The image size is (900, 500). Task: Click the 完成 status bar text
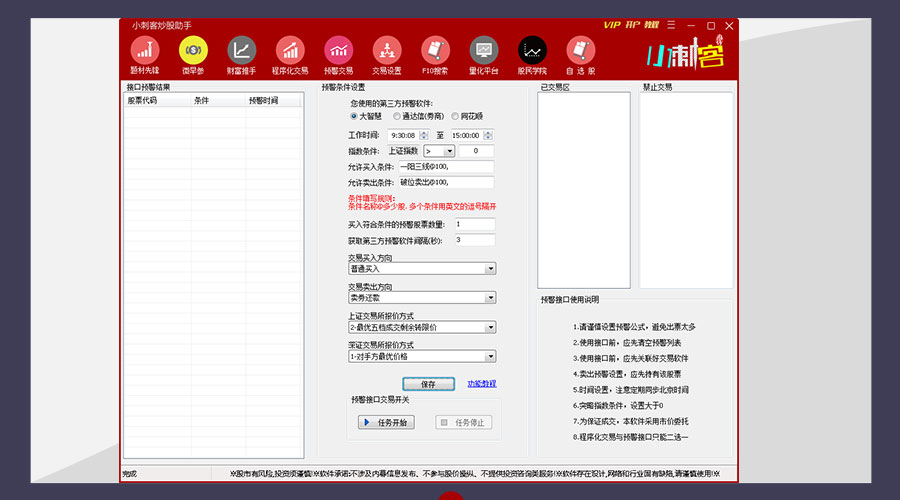pyautogui.click(x=130, y=474)
